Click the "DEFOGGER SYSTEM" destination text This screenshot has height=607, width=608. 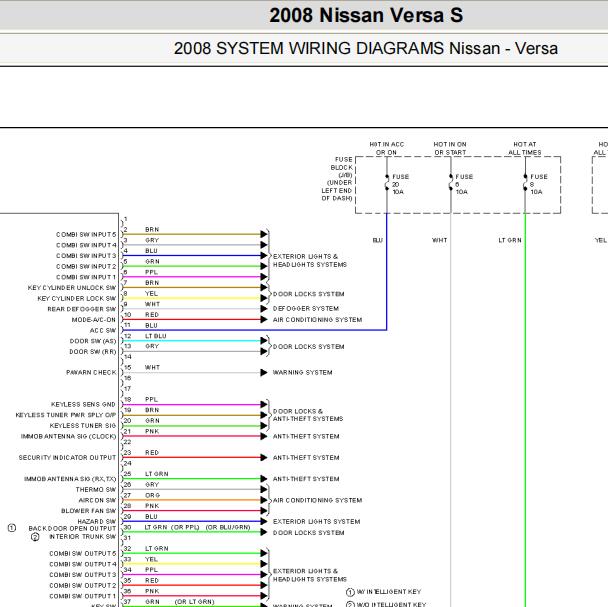click(x=306, y=309)
